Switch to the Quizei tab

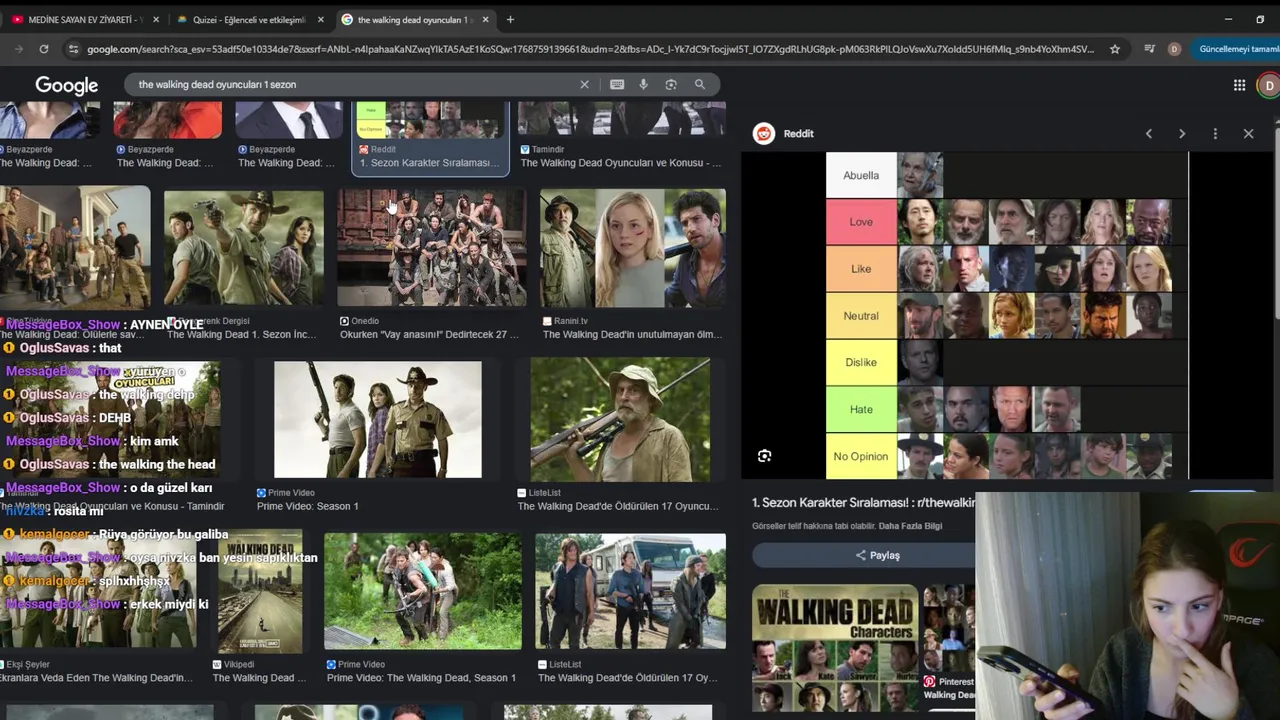248,19
